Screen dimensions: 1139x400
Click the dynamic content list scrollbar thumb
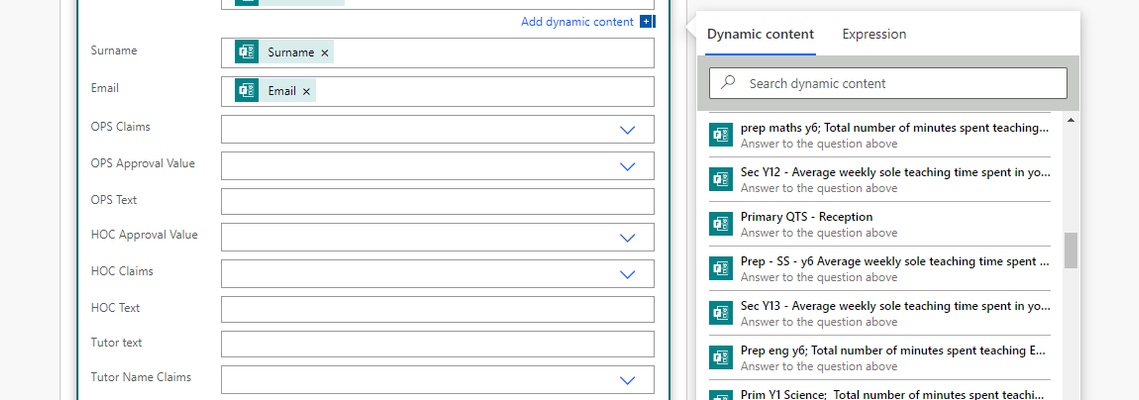pyautogui.click(x=1071, y=250)
